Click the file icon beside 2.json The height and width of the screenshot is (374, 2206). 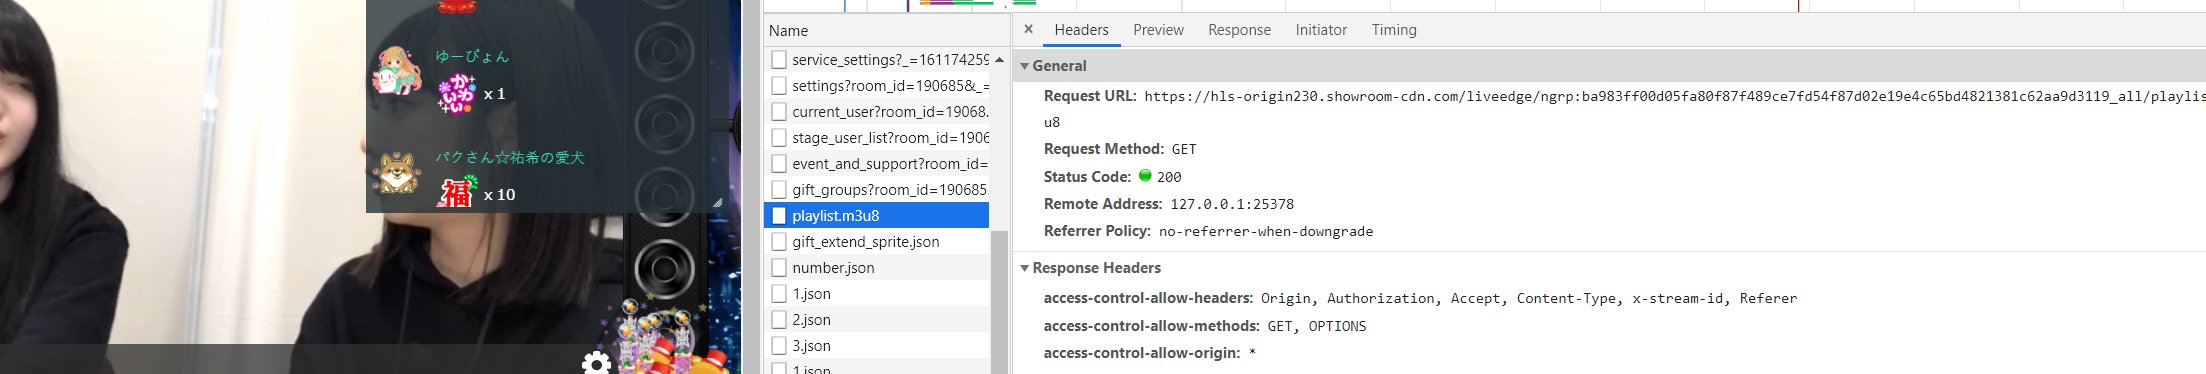pyautogui.click(x=779, y=319)
